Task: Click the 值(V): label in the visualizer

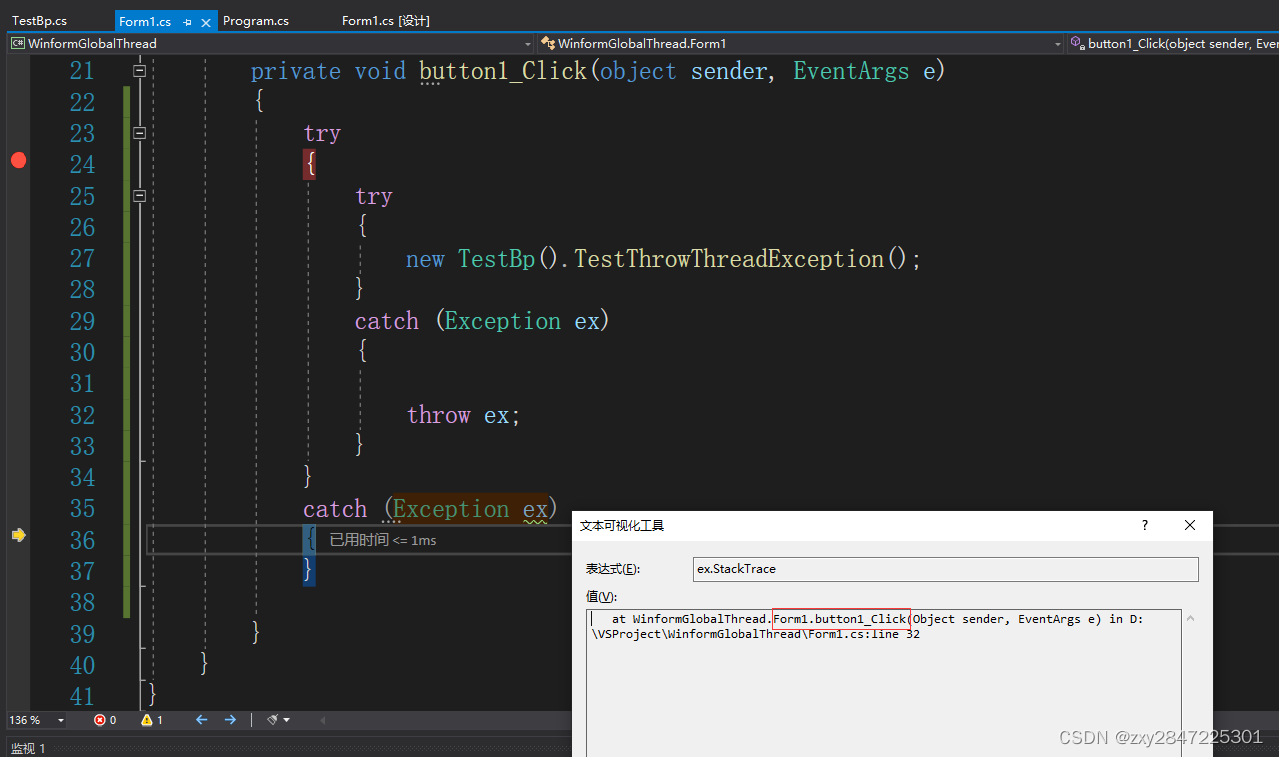Action: (601, 597)
